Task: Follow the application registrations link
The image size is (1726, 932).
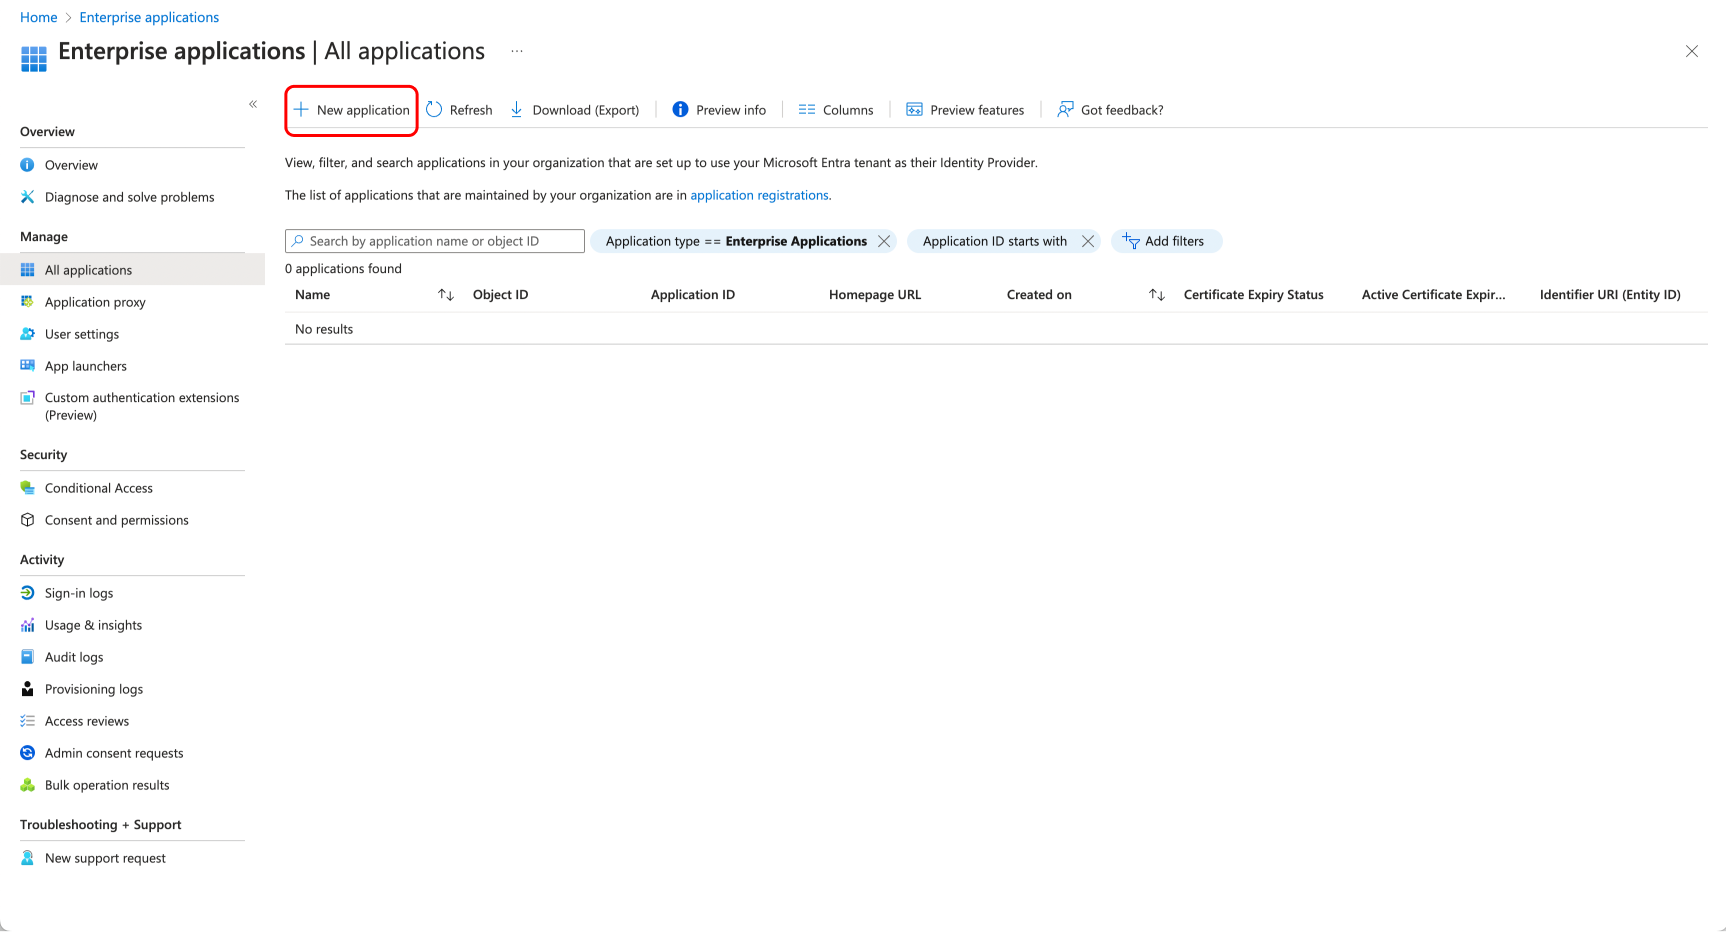Action: [759, 195]
